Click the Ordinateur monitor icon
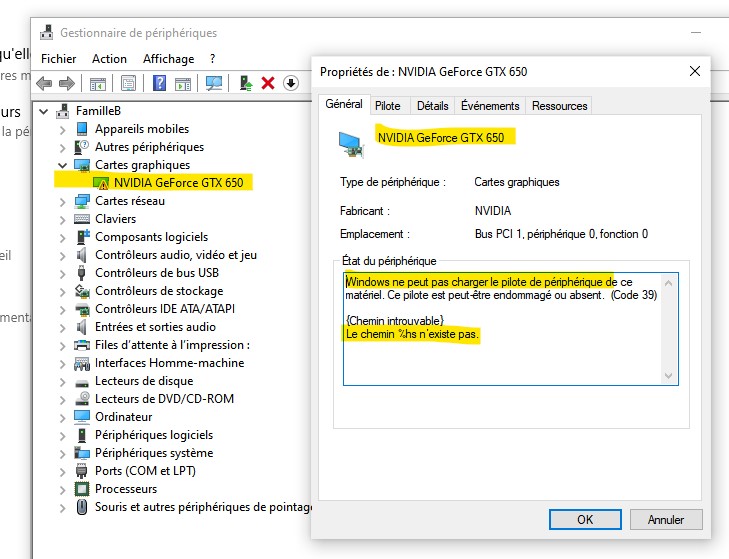Screen dimensions: 729x559 pos(82,417)
